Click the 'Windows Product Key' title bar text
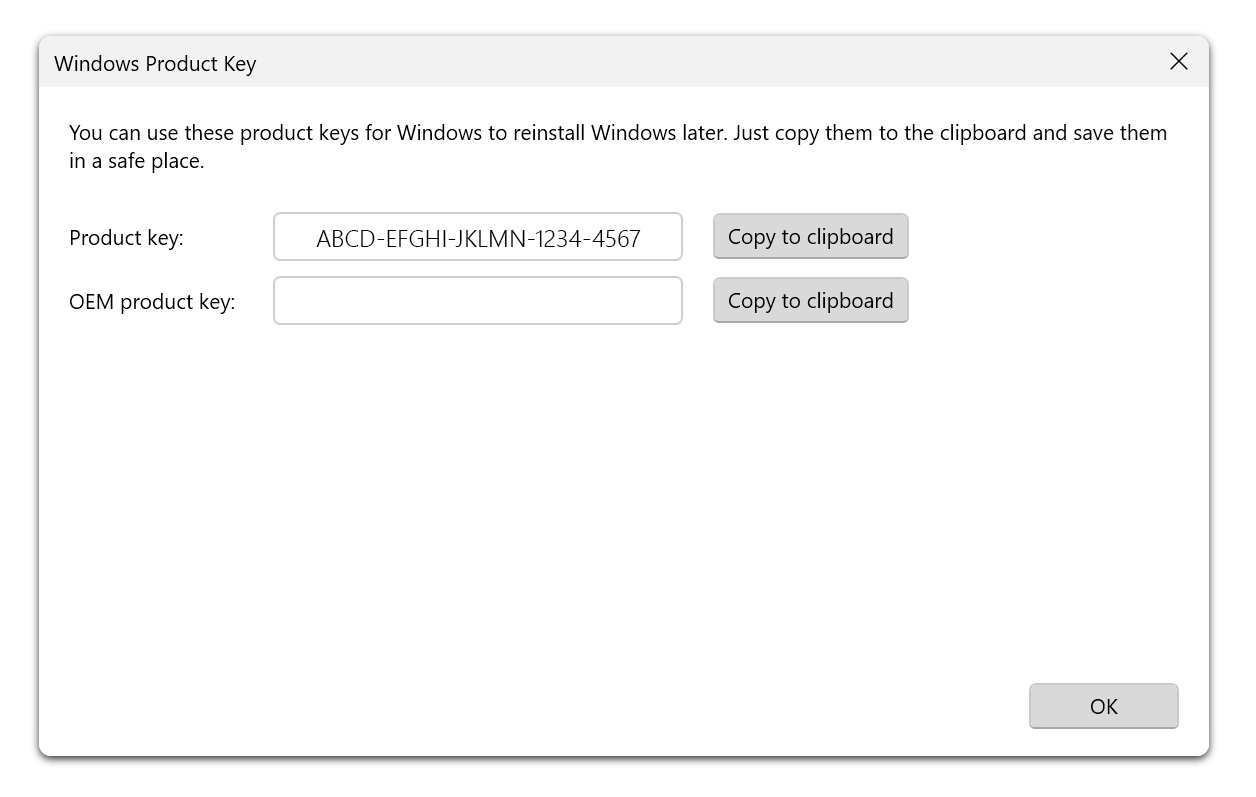This screenshot has height=797, width=1256. point(155,64)
